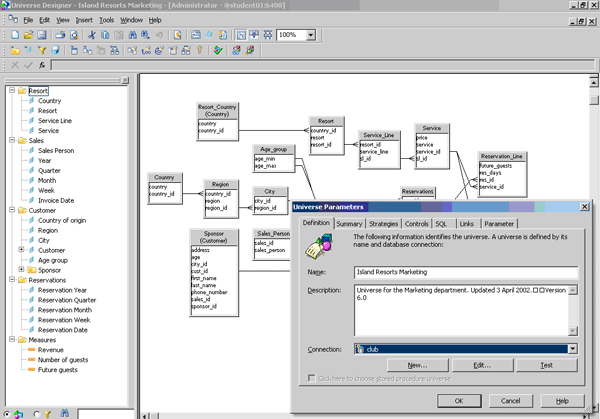The image size is (600, 419).
Task: Insert a new class with the folder icon
Action: pos(15,50)
